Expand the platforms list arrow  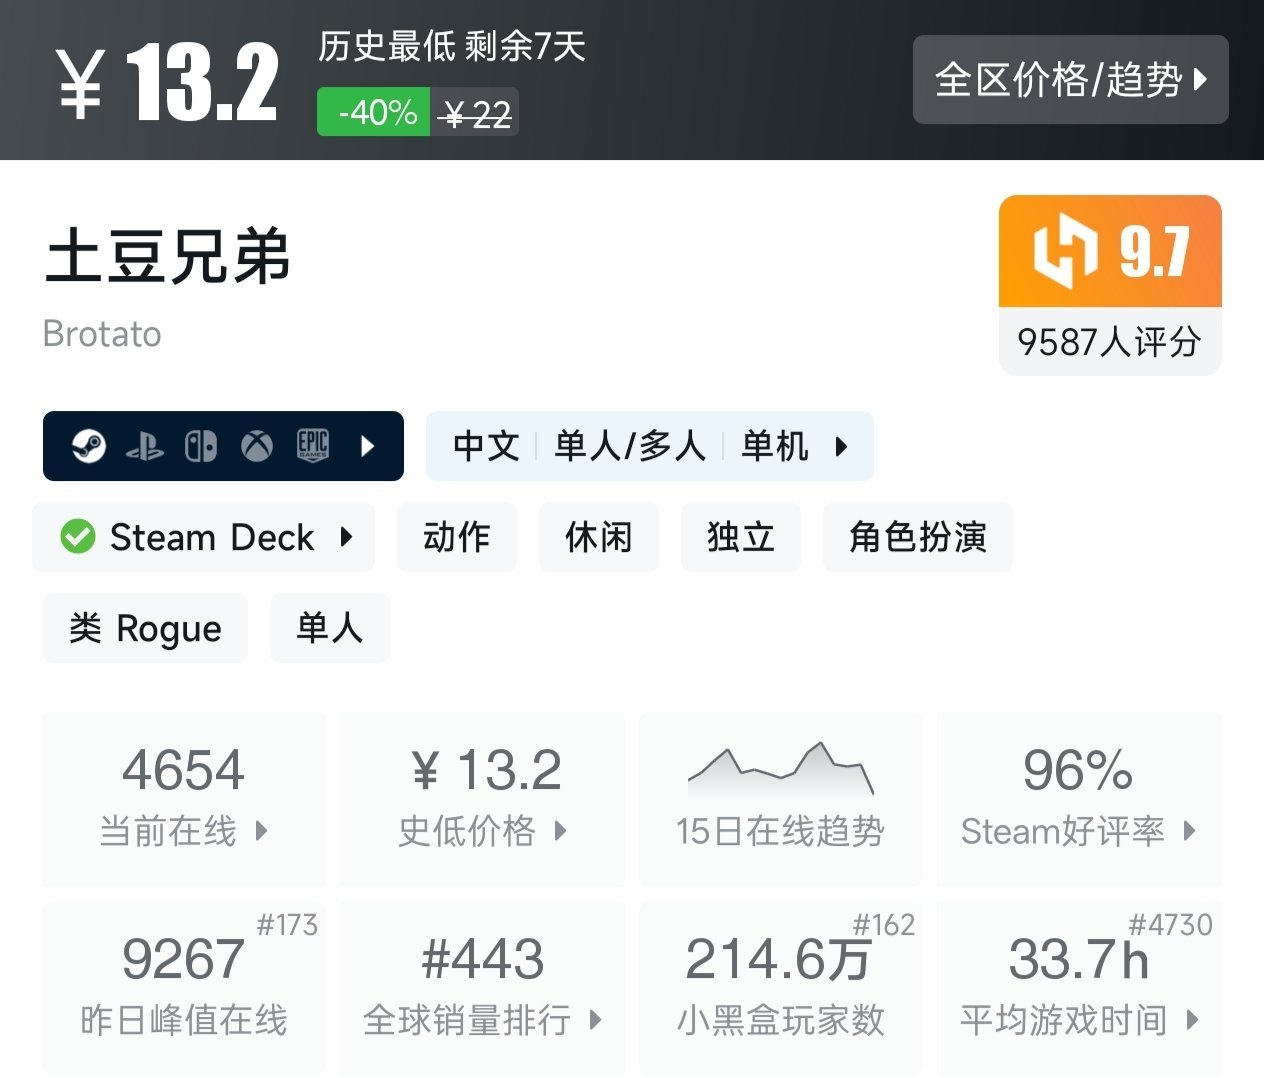[367, 446]
